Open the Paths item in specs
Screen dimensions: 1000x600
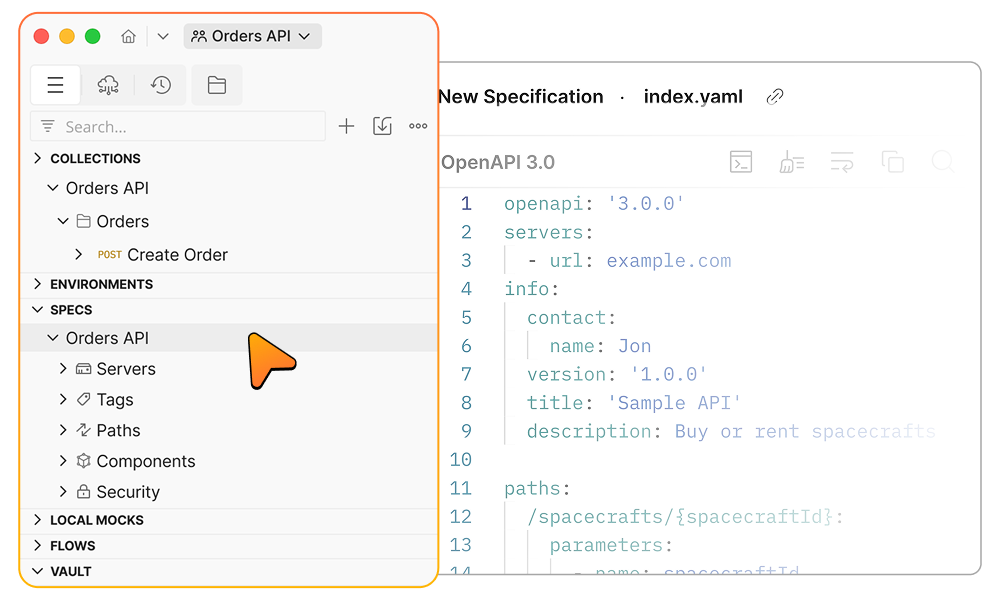pyautogui.click(x=118, y=430)
